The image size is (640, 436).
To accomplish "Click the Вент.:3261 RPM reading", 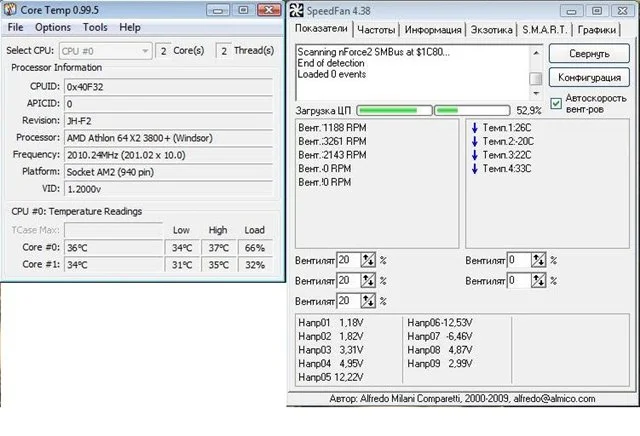I will pos(332,141).
